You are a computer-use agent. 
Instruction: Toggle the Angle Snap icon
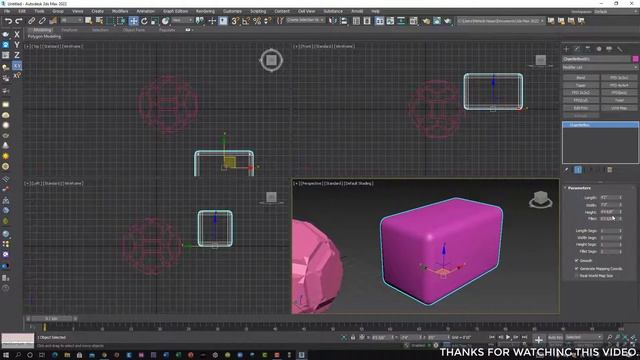(x=246, y=21)
